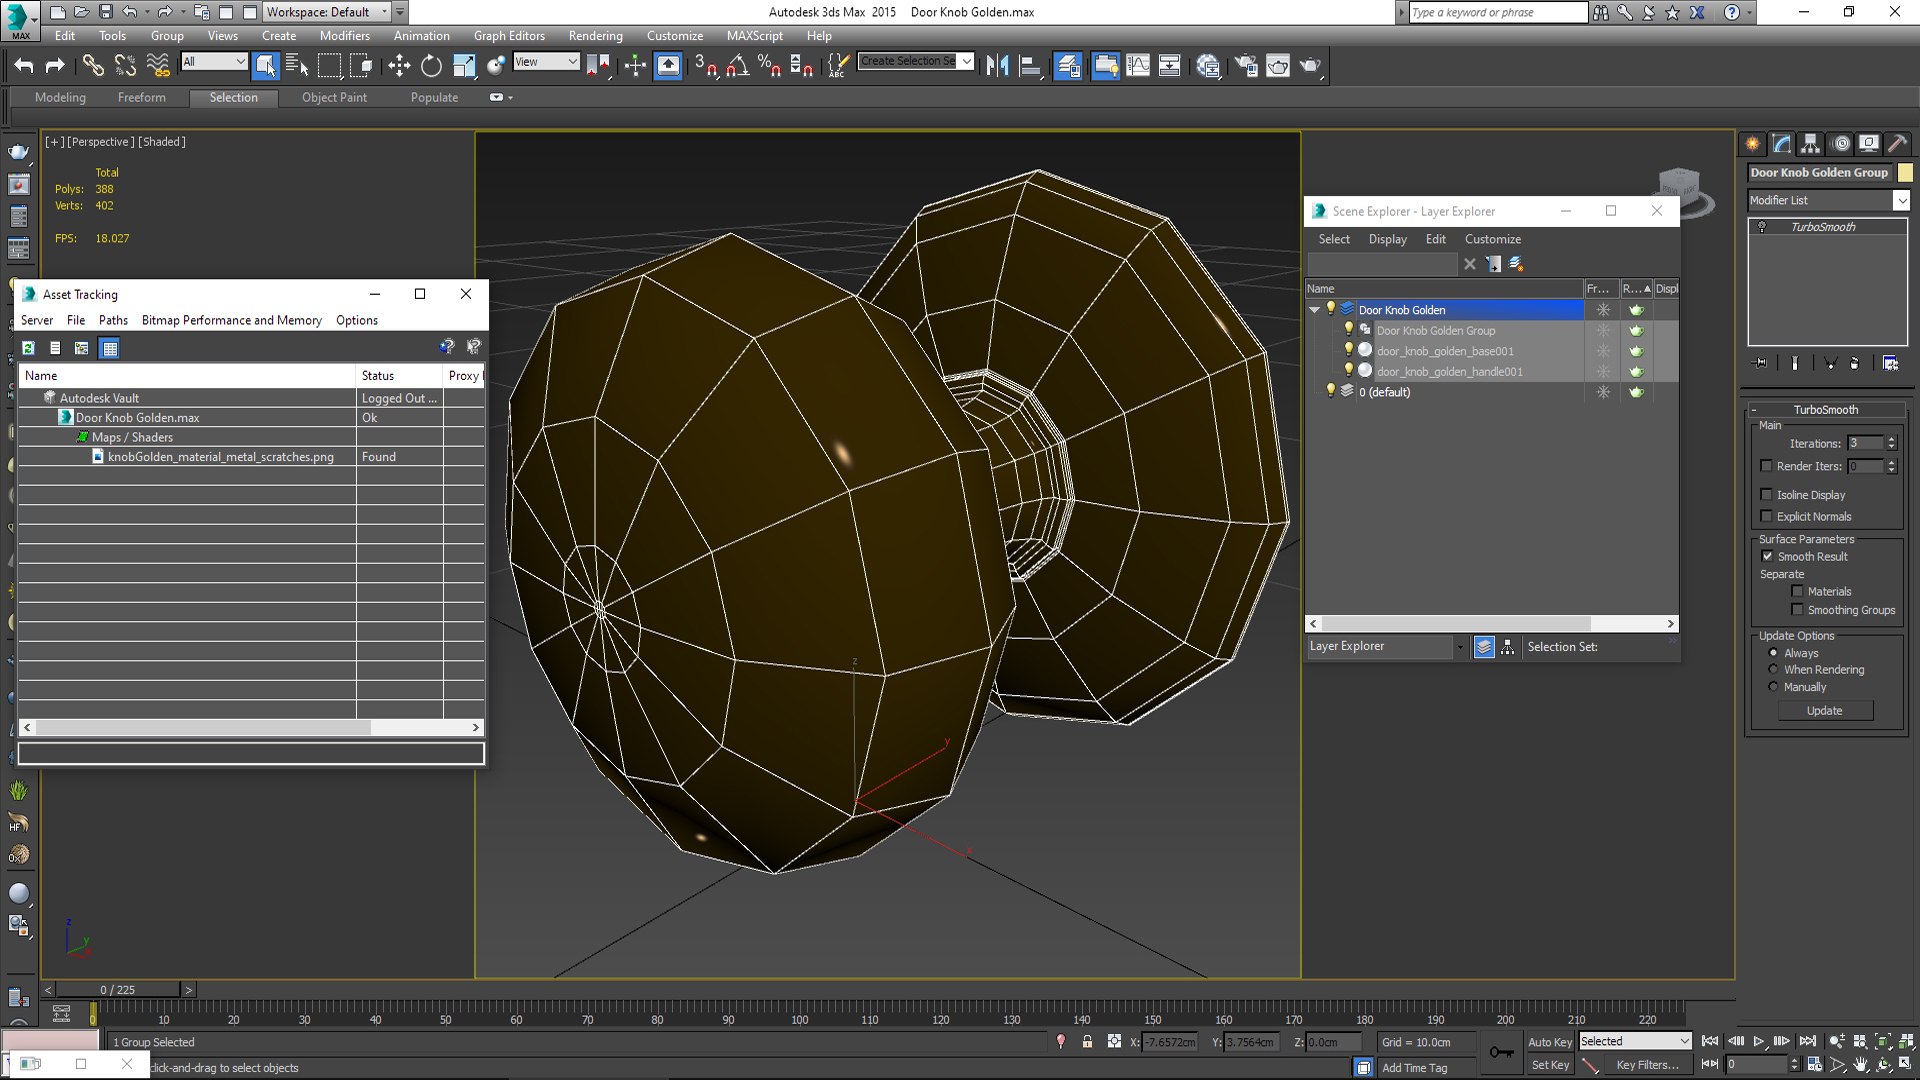Activate the Rotate tool
1920x1080 pixels.
[431, 66]
